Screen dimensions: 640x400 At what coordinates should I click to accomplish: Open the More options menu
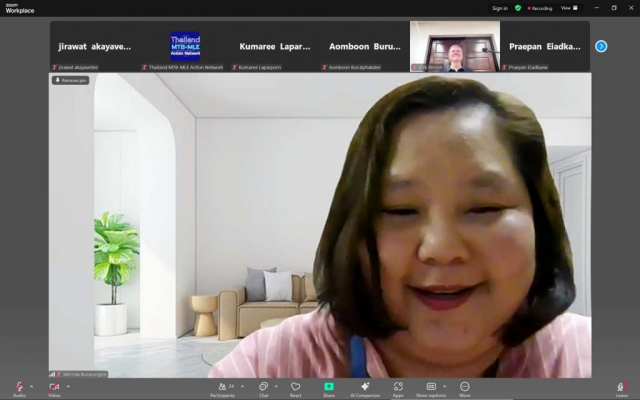[x=465, y=387]
